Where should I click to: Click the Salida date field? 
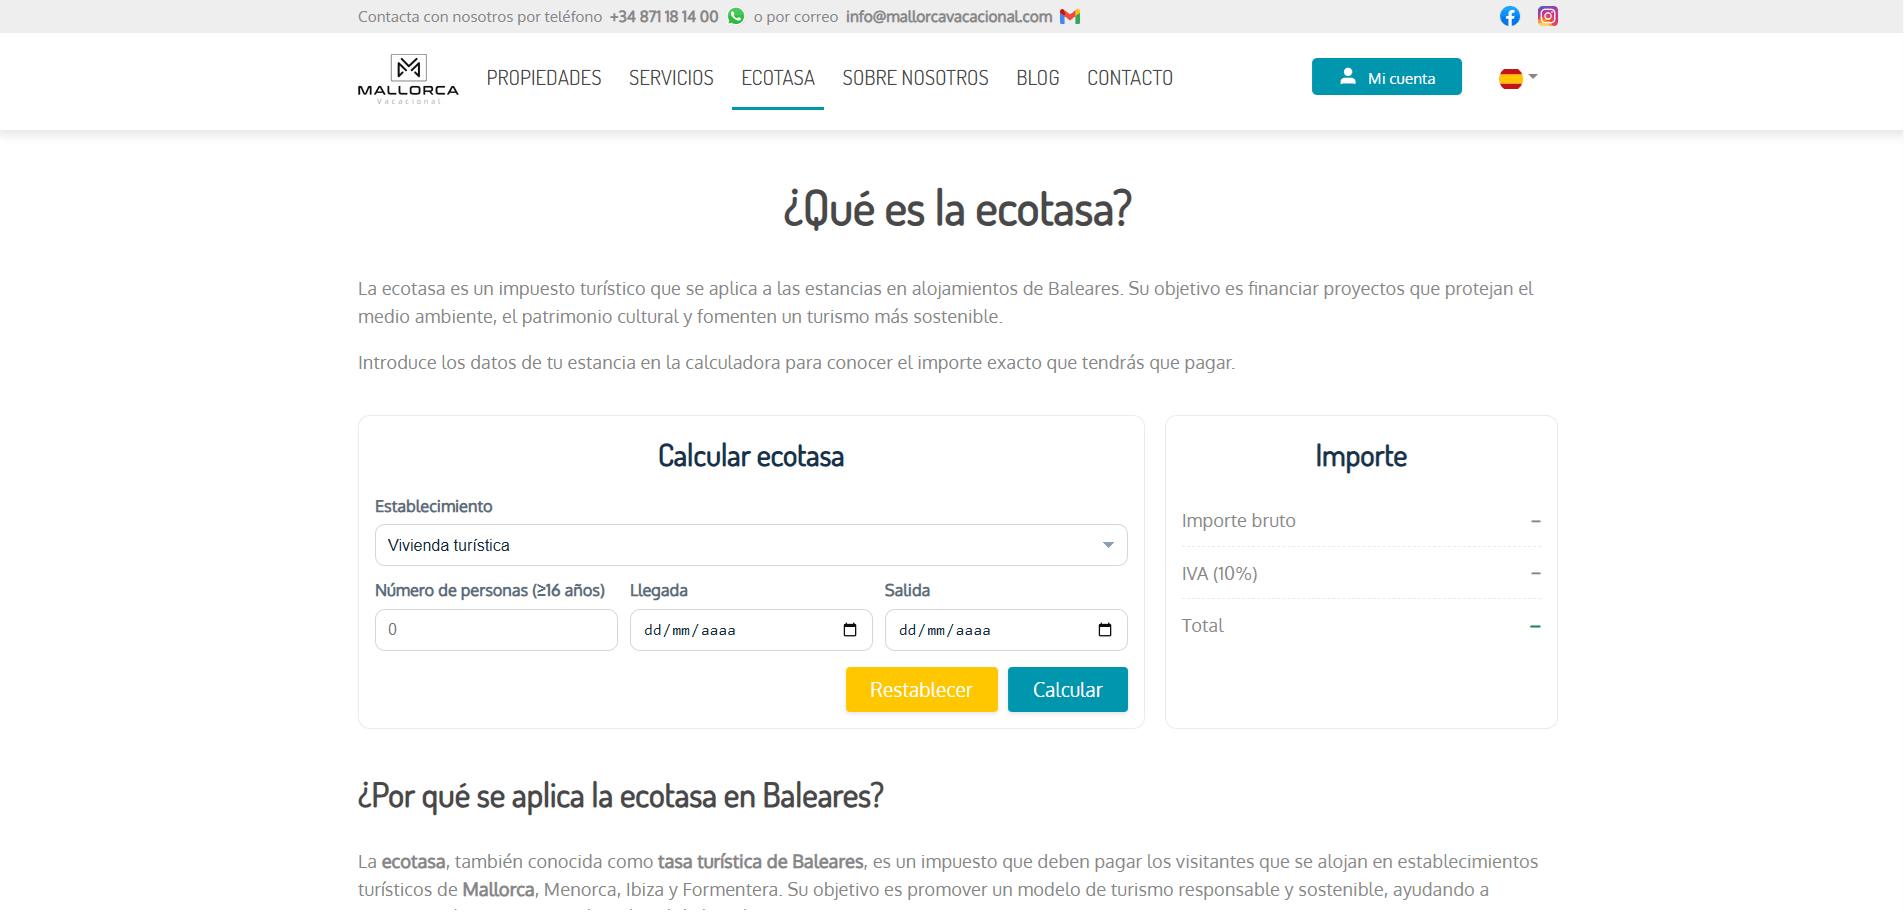coord(1006,630)
